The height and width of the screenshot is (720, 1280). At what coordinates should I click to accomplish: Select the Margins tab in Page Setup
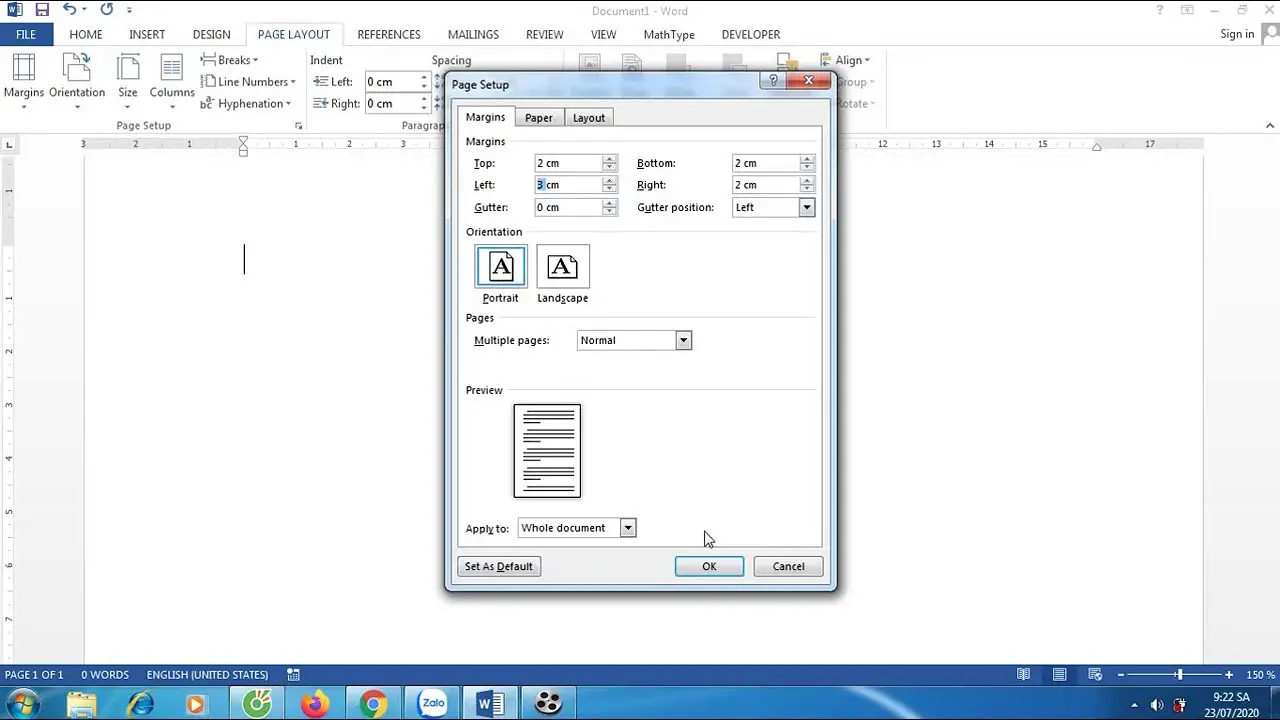pos(486,117)
